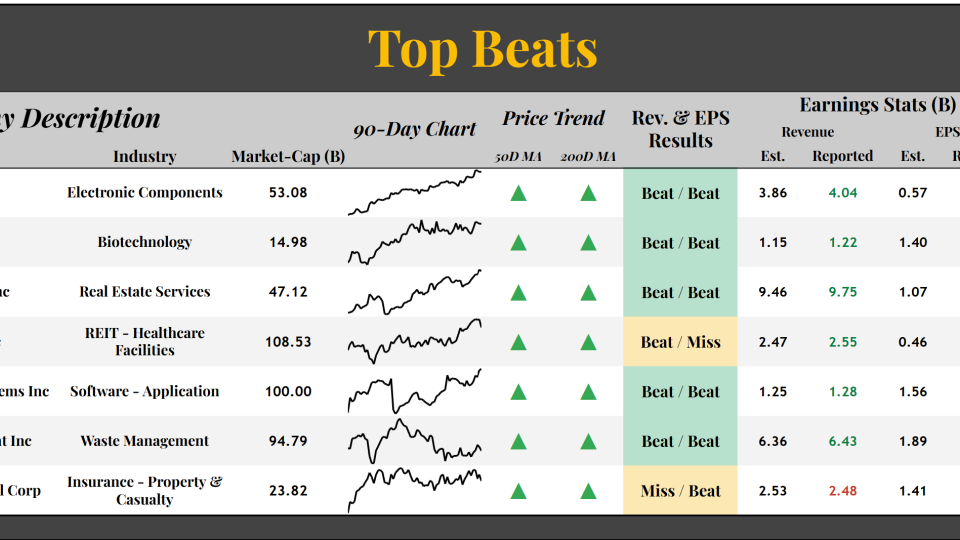Click the 200D MA arrow for REIT - Healthcare Facilities
960x540 pixels.
pos(588,342)
